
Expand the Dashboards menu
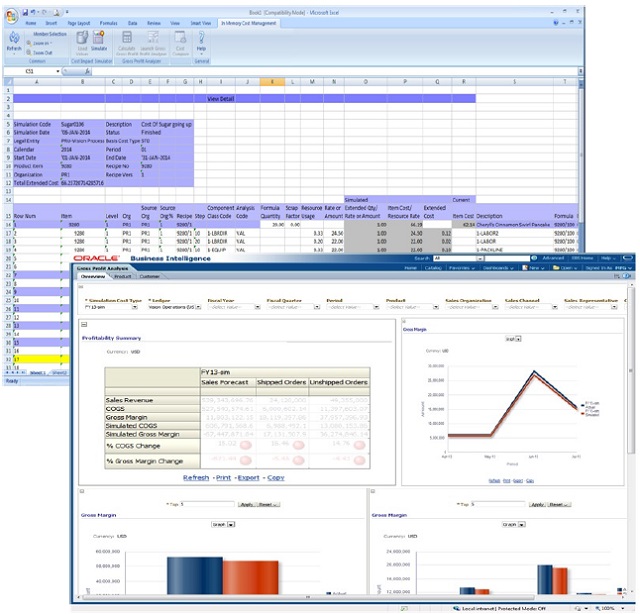click(x=498, y=268)
